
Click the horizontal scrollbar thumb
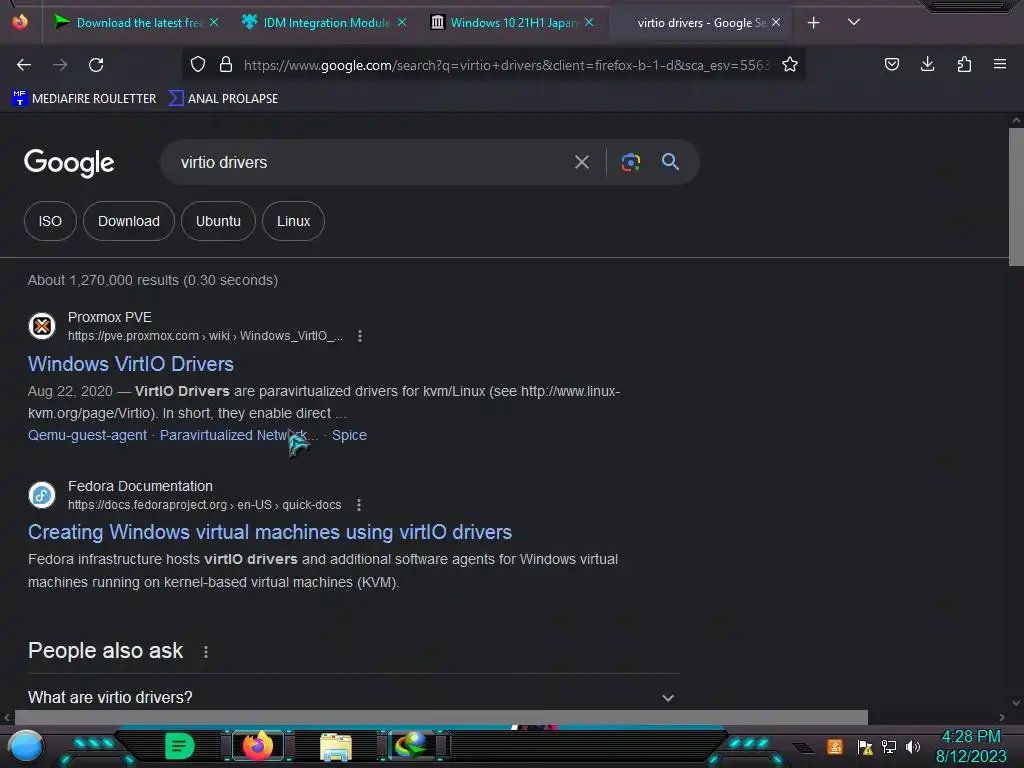click(441, 717)
